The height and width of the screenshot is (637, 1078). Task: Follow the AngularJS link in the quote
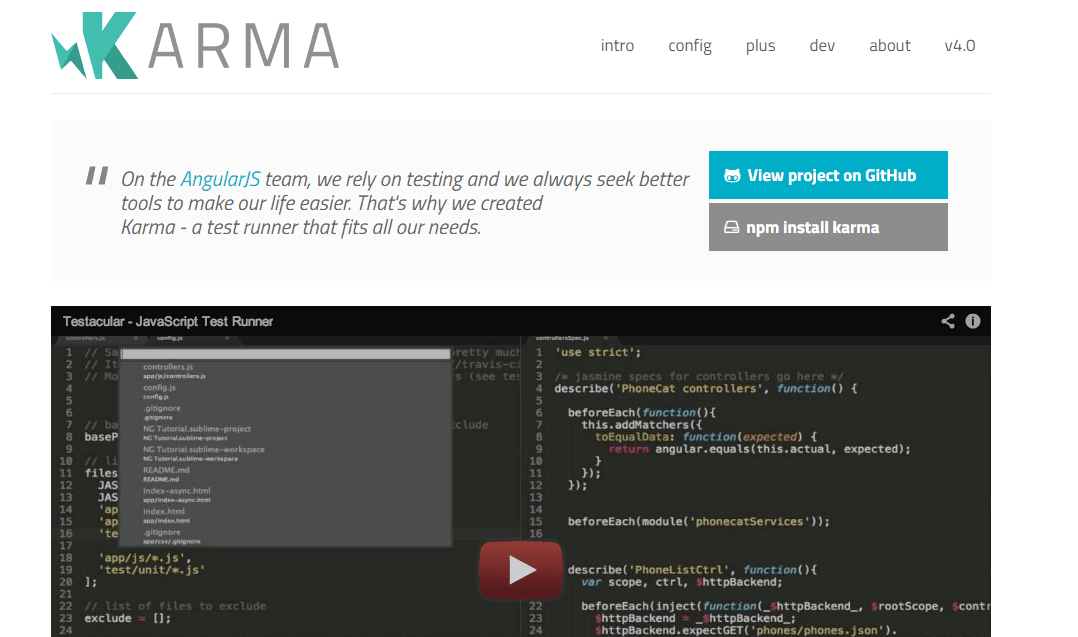pyautogui.click(x=220, y=180)
